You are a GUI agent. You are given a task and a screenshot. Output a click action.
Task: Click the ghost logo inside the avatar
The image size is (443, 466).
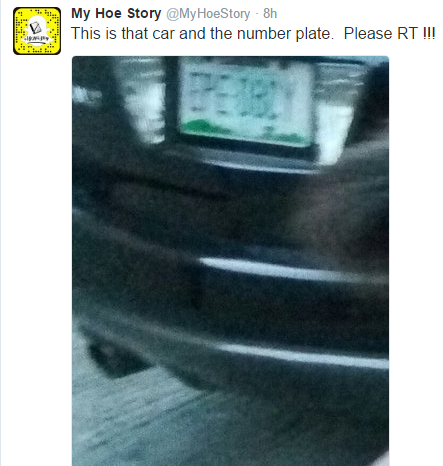[x=37, y=31]
